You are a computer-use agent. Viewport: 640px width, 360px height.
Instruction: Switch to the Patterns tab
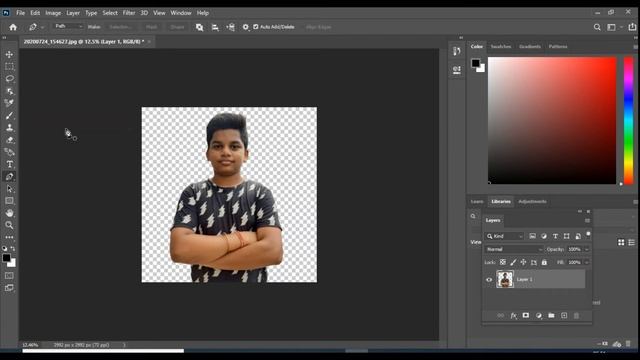(x=558, y=47)
